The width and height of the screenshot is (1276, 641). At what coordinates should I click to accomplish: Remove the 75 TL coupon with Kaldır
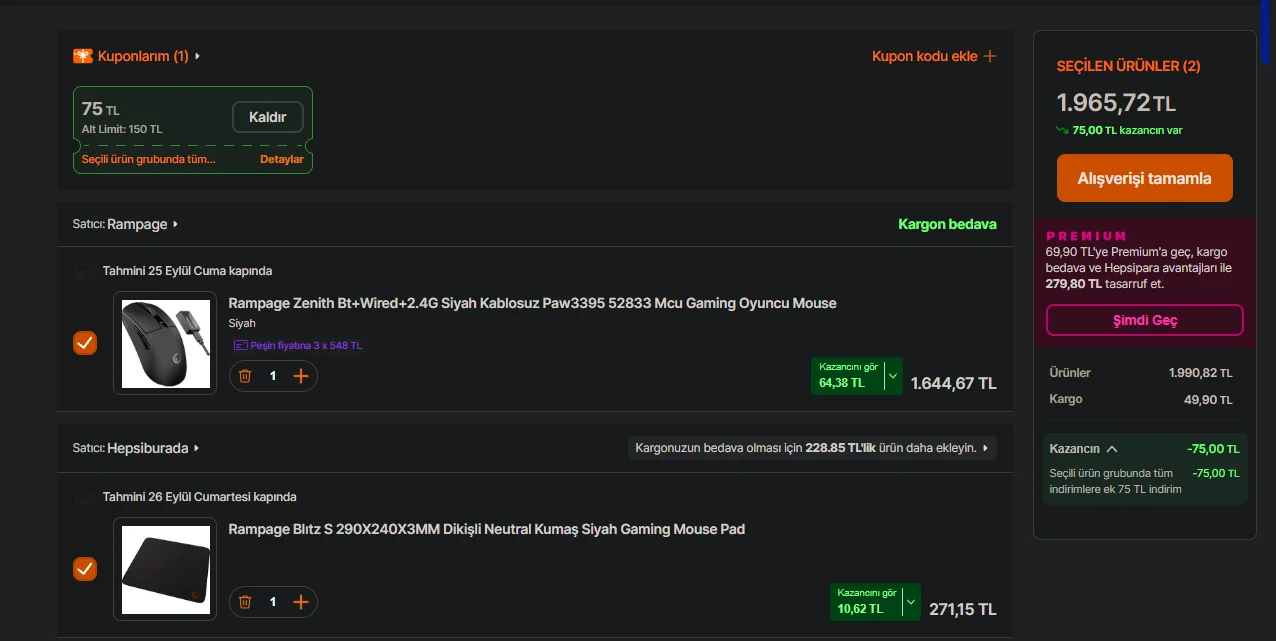268,117
